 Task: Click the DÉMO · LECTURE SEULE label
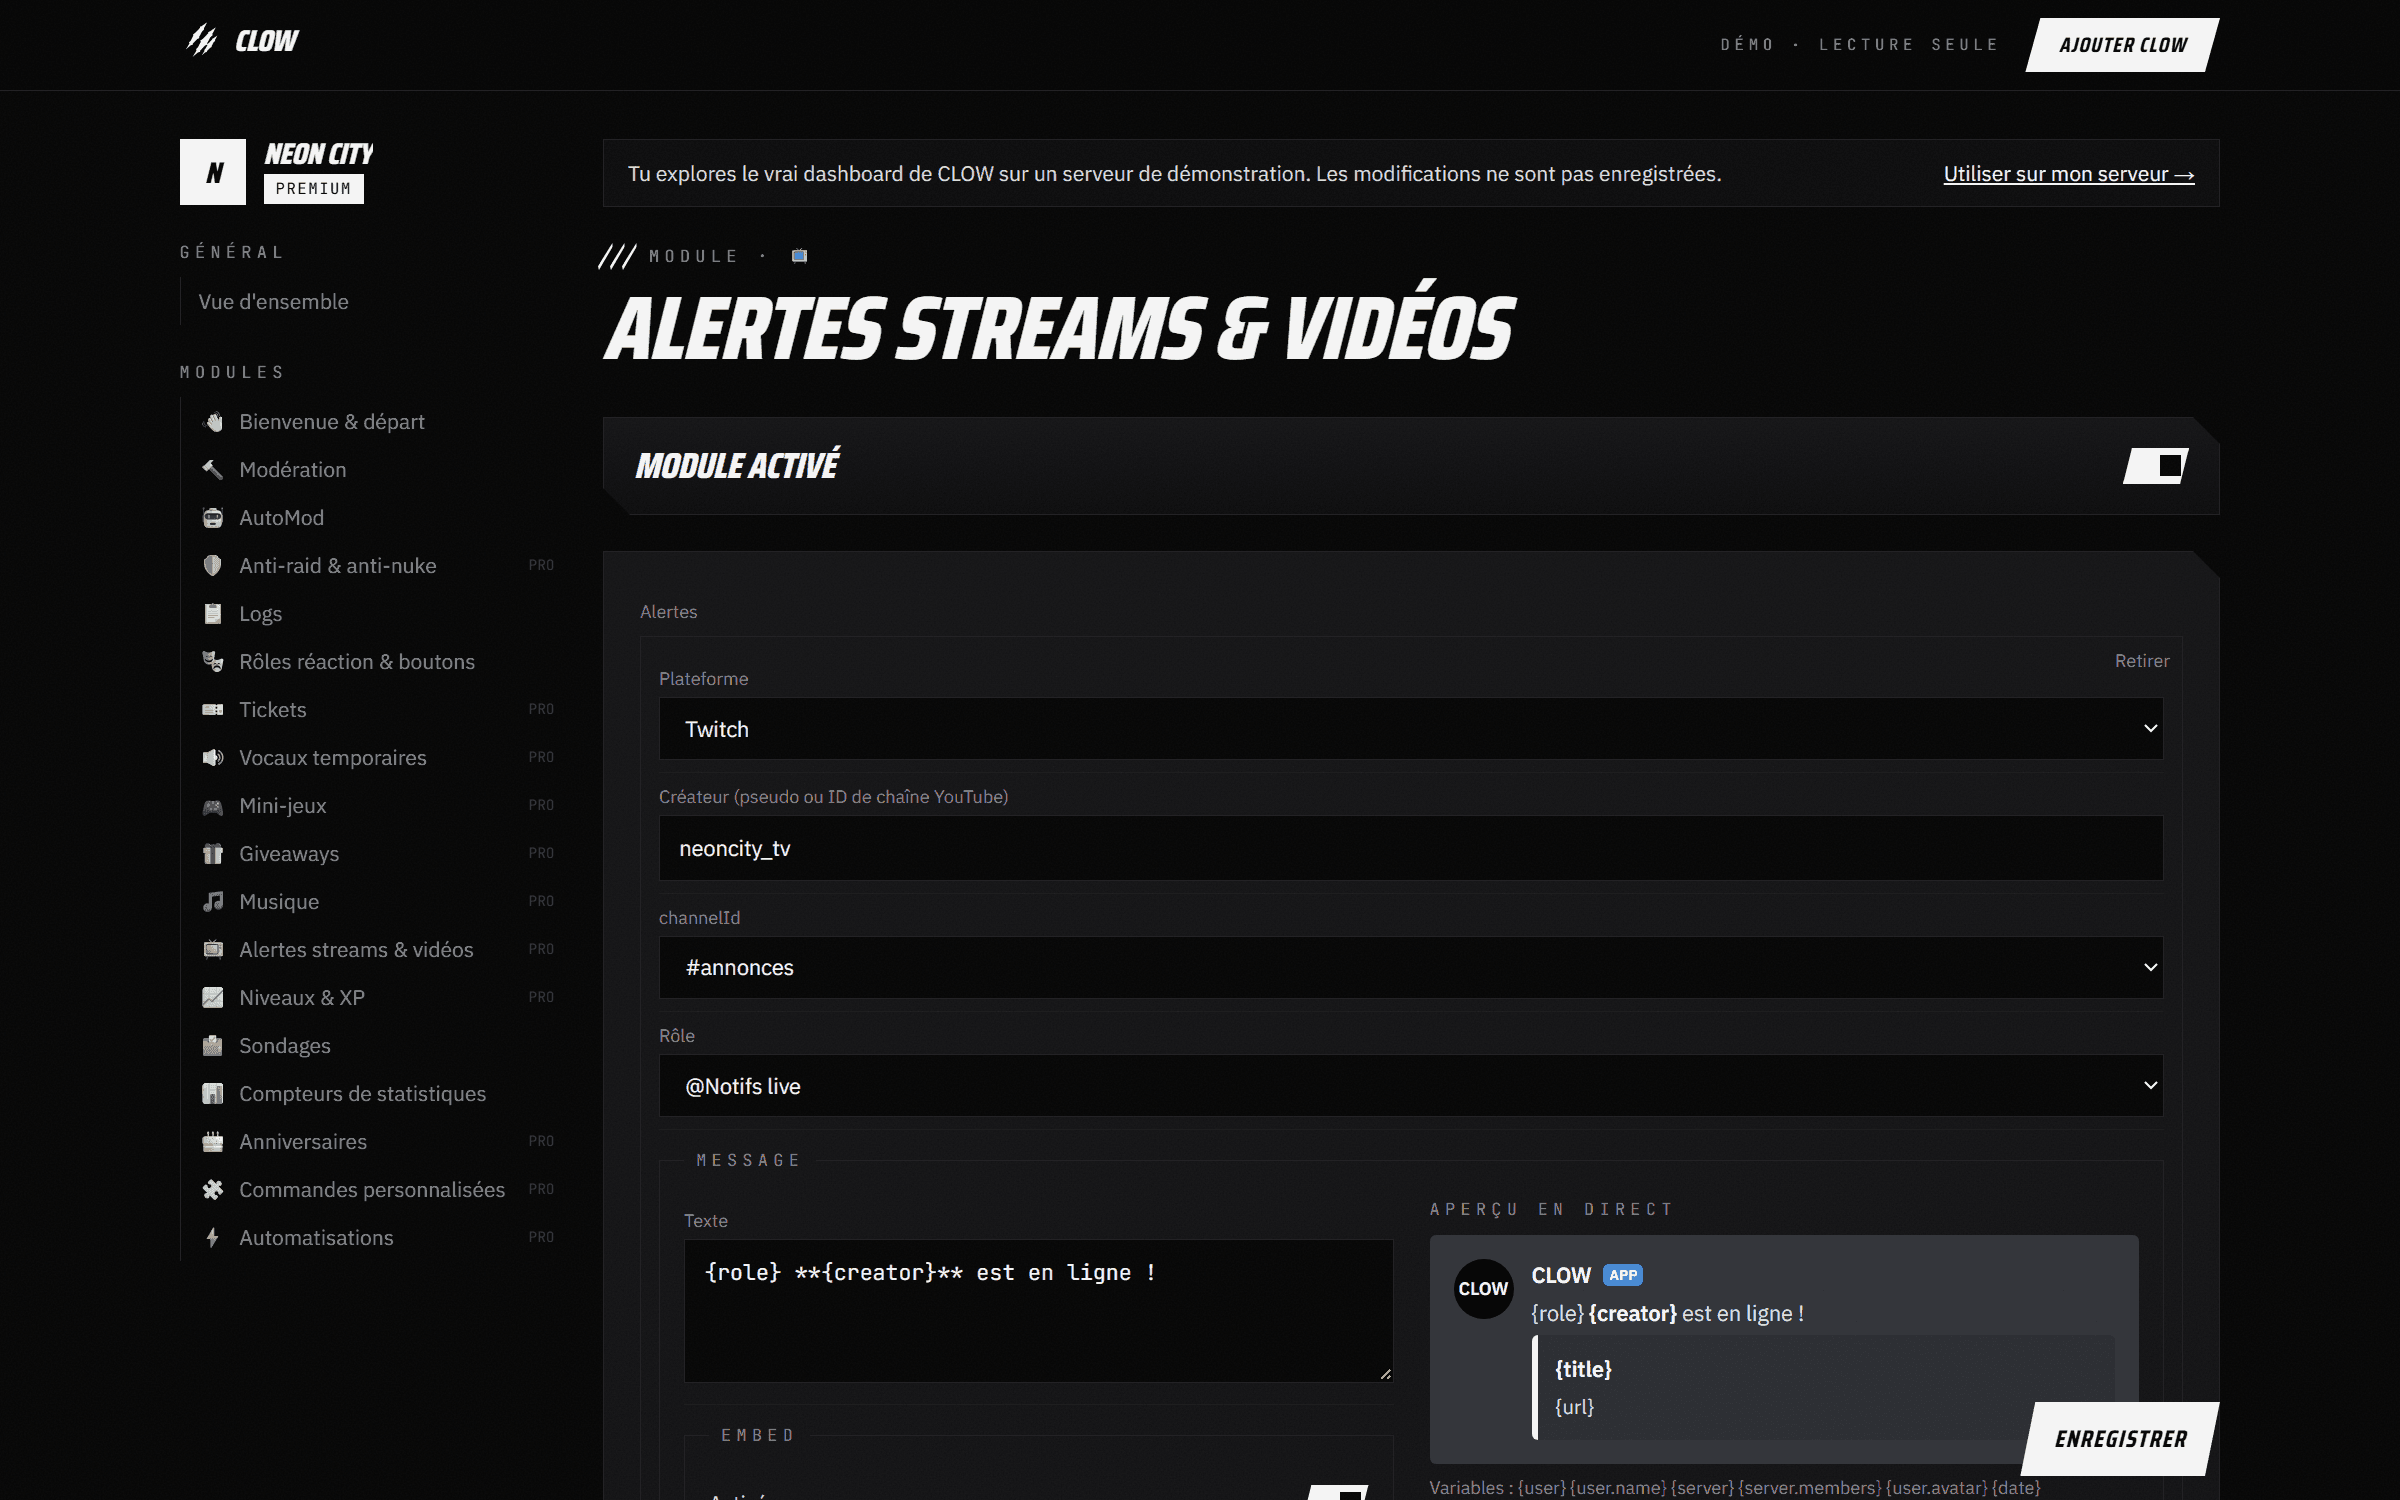1859,45
